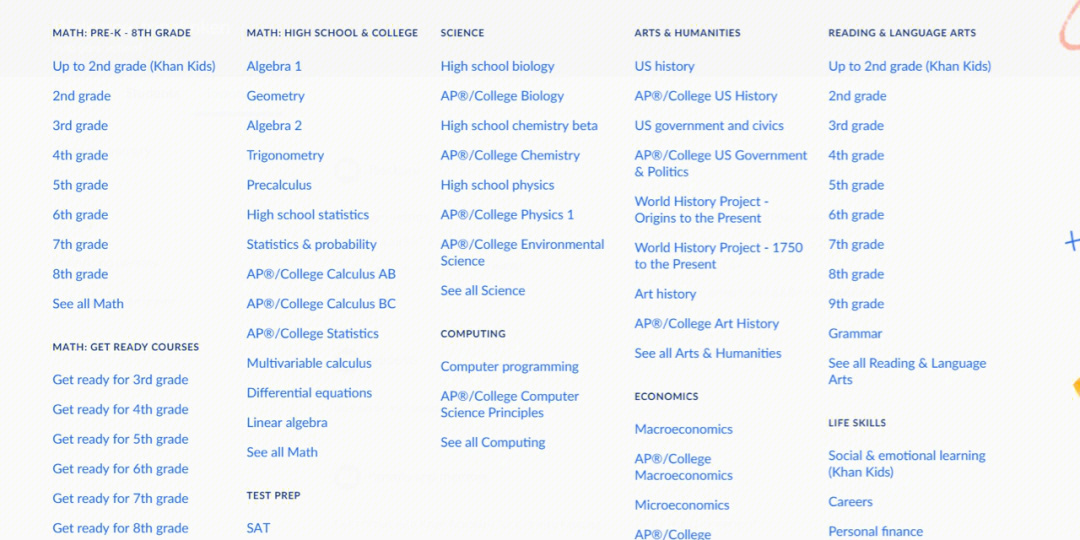
Task: Open Algebra 2 course
Action: [274, 125]
